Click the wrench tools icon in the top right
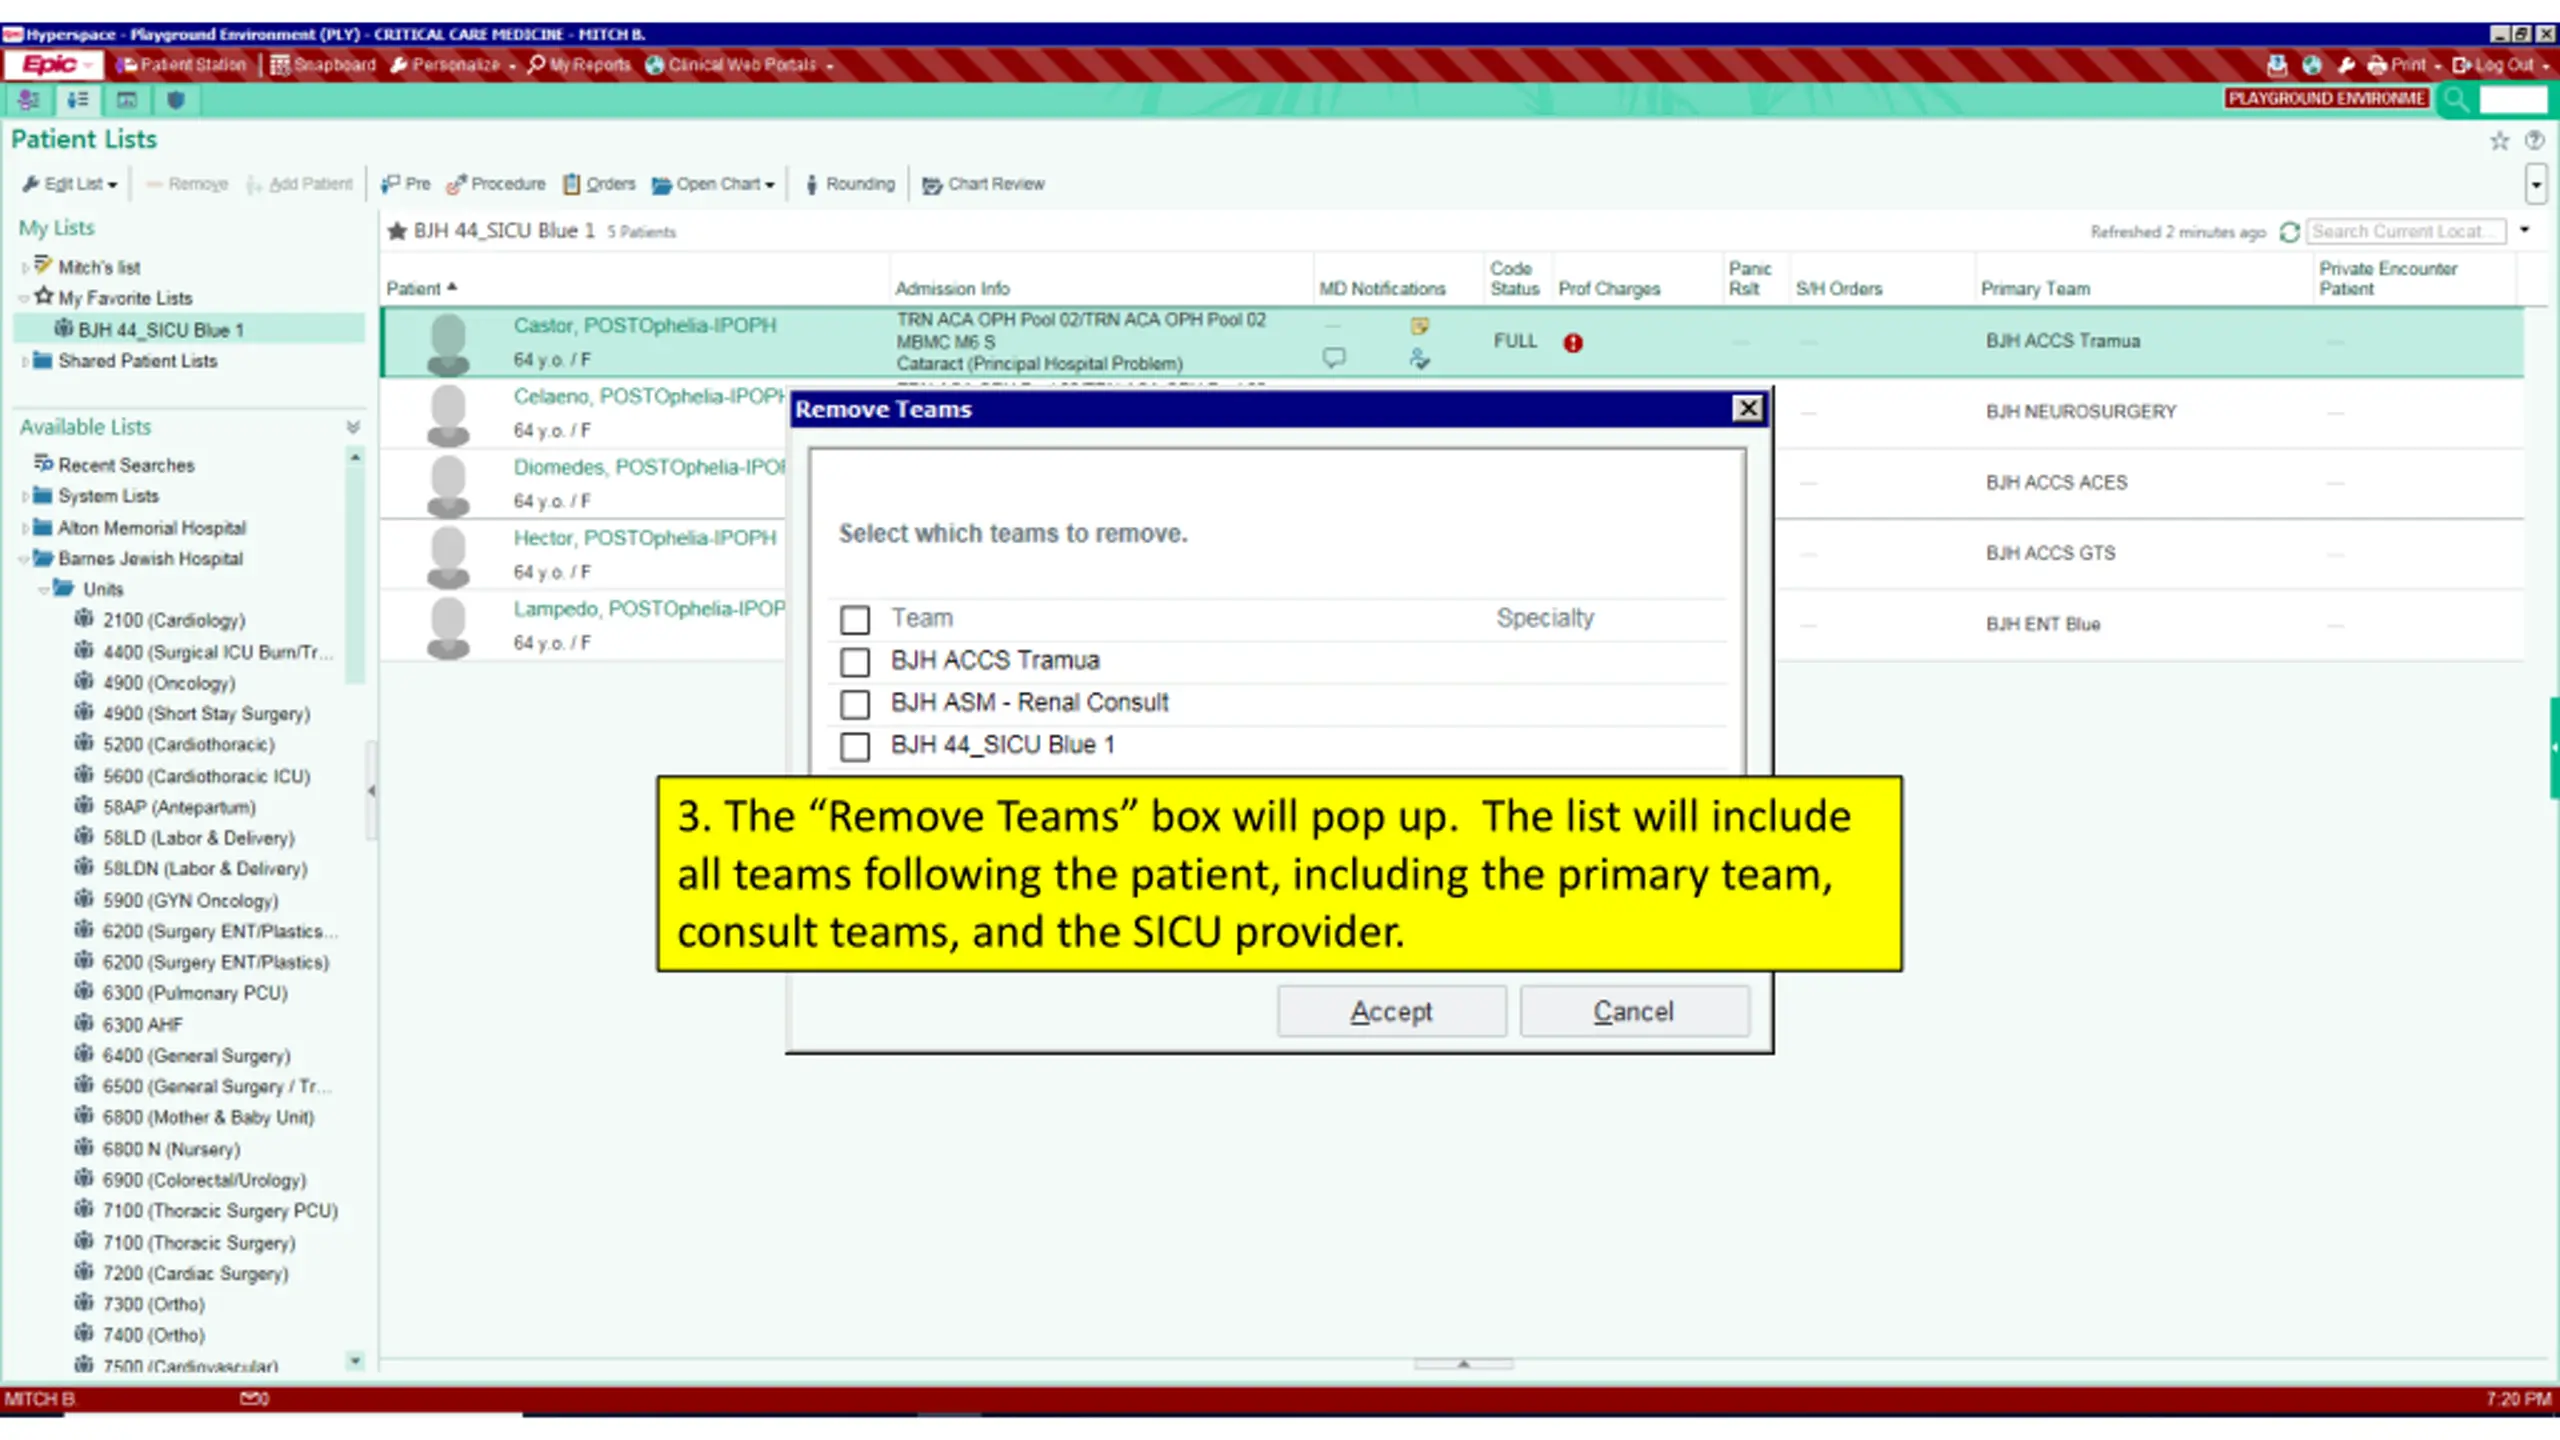 (2346, 65)
